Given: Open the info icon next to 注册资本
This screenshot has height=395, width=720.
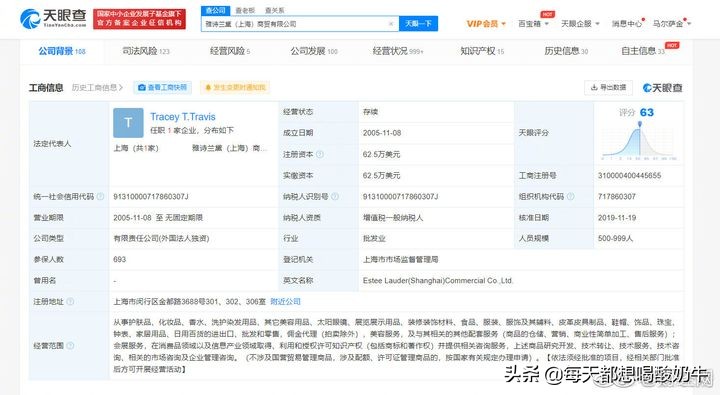Looking at the screenshot, I should pyautogui.click(x=320, y=154).
